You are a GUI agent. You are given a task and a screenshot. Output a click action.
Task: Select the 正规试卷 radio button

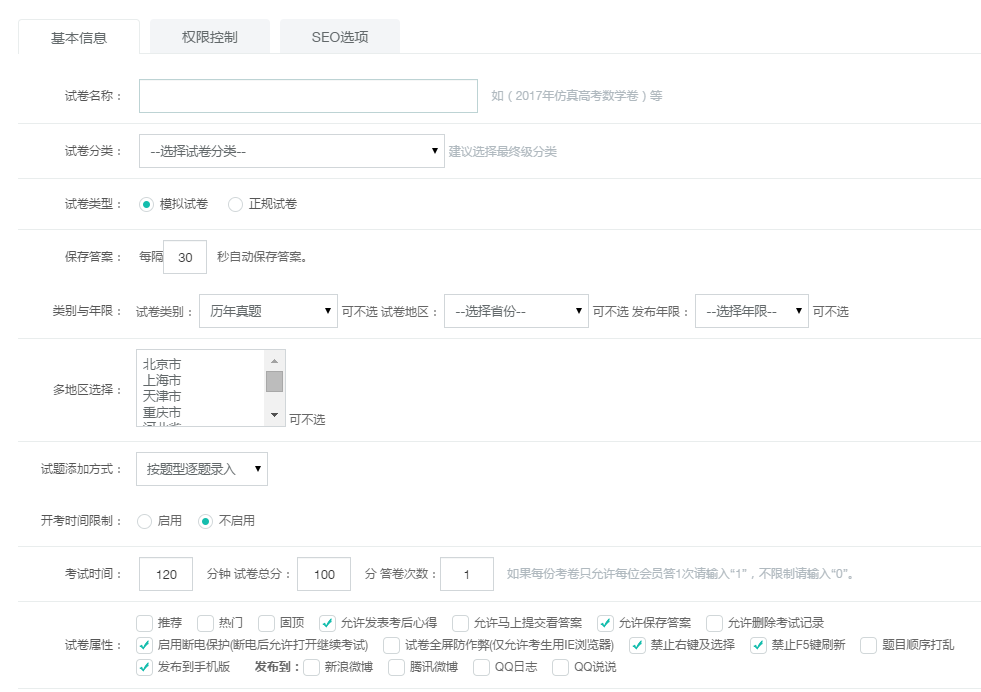(x=236, y=204)
